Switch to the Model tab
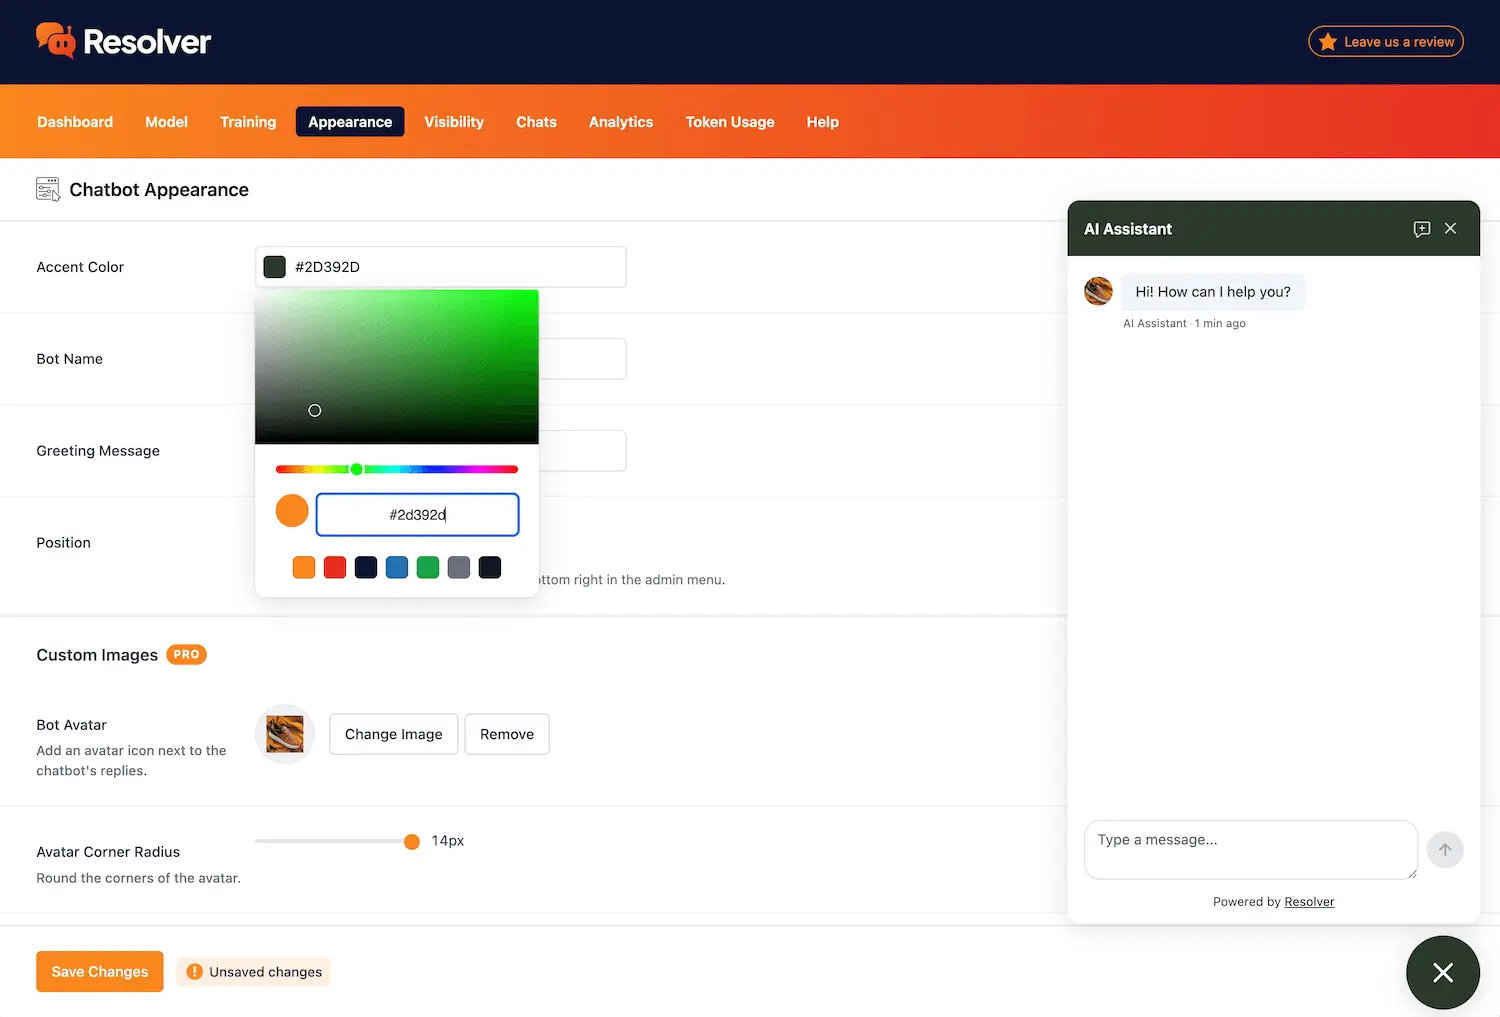Viewport: 1500px width, 1017px height. pos(166,122)
